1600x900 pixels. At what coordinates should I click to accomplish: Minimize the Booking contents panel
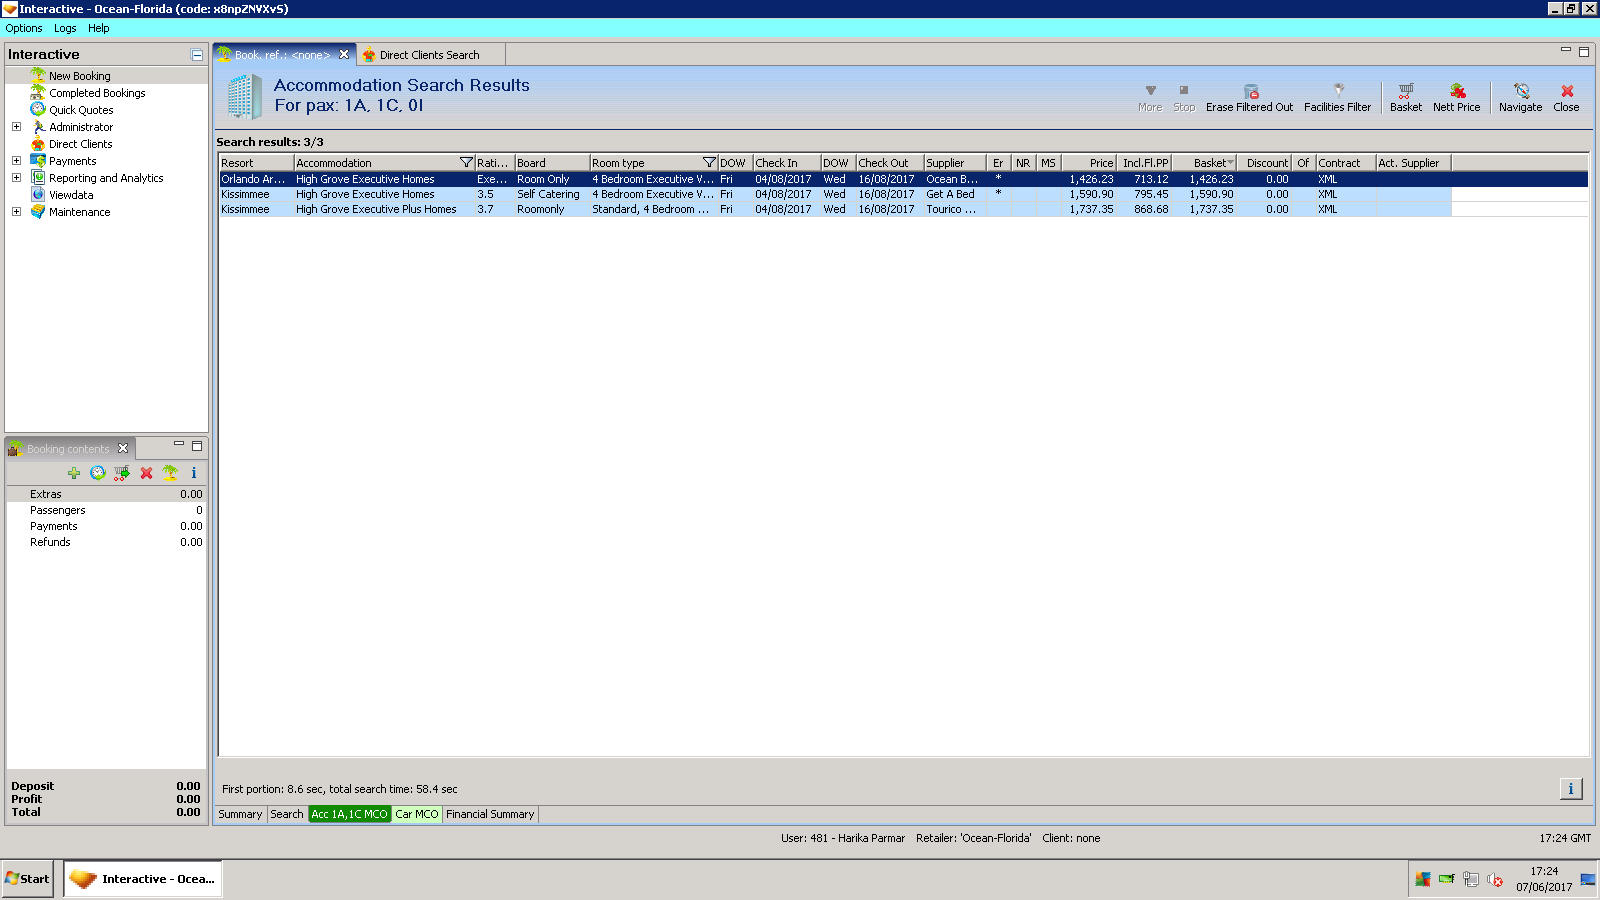point(179,444)
